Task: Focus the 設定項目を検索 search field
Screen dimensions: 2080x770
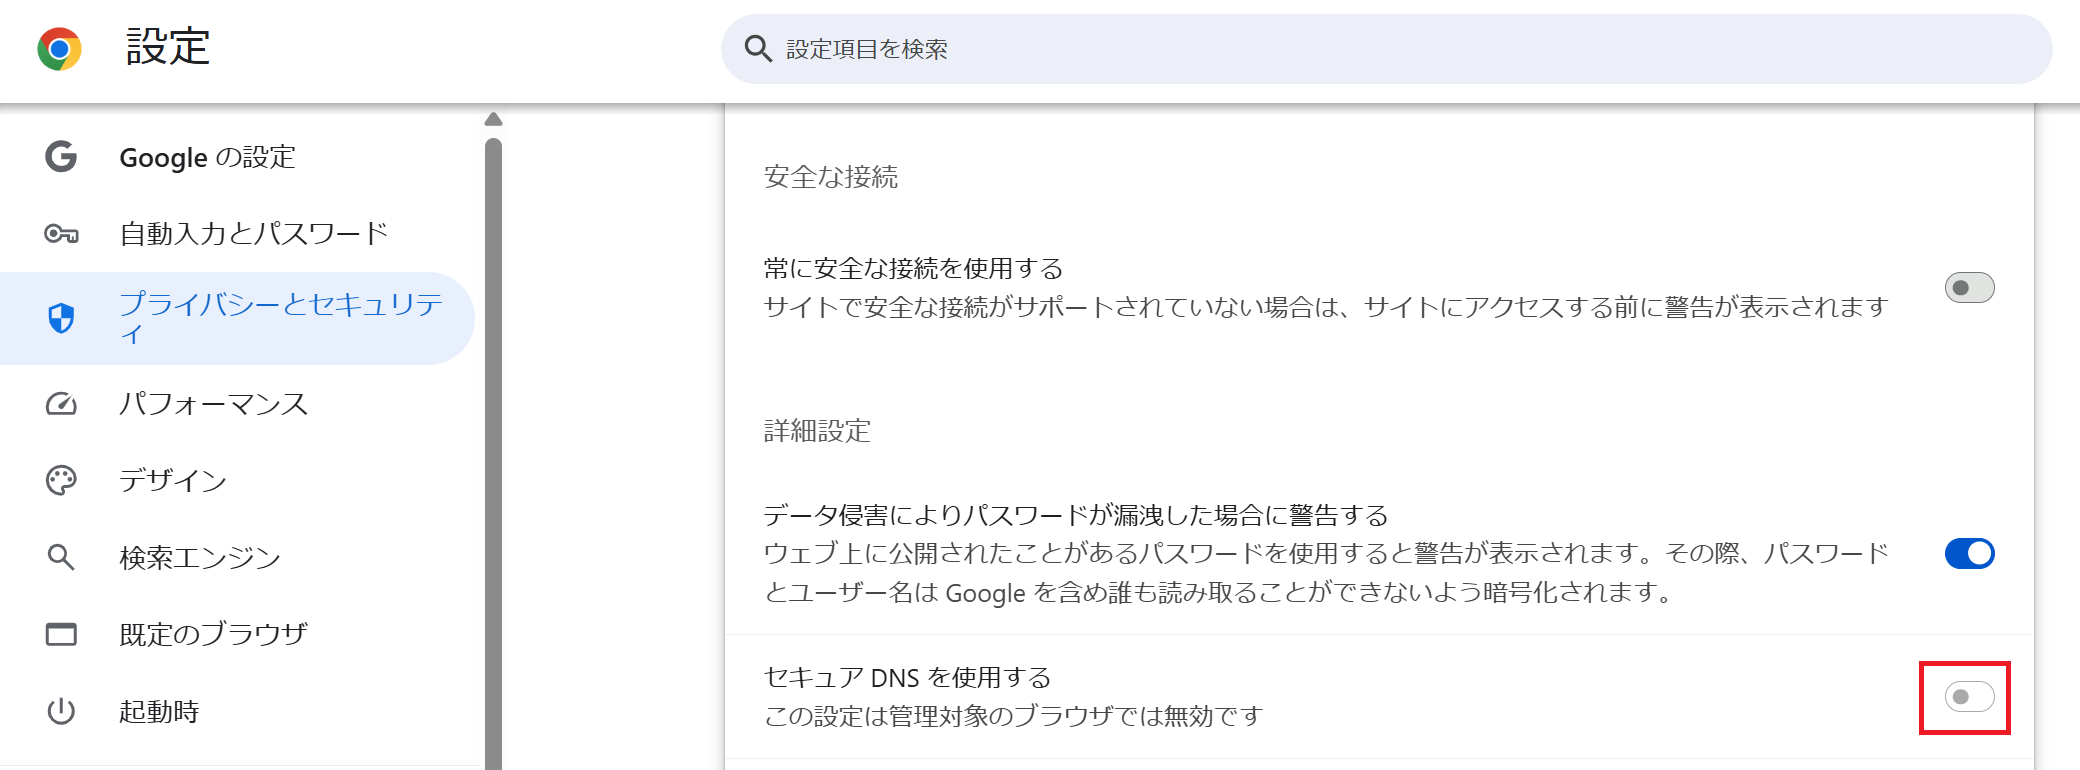Action: click(1386, 49)
